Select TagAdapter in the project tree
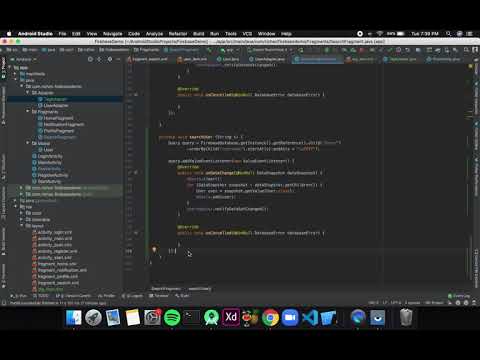The height and width of the screenshot is (360, 480). point(55,99)
